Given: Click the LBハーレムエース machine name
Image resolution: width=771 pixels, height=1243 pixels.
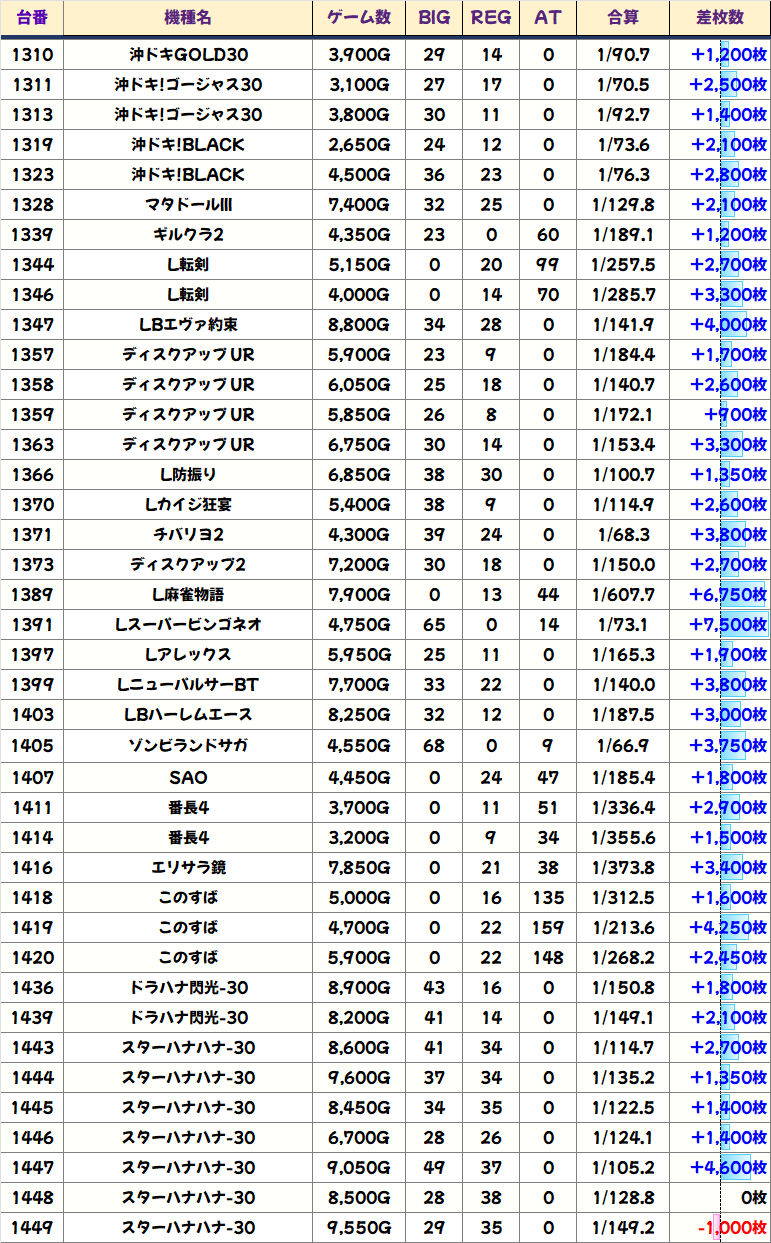Looking at the screenshot, I should tap(188, 715).
